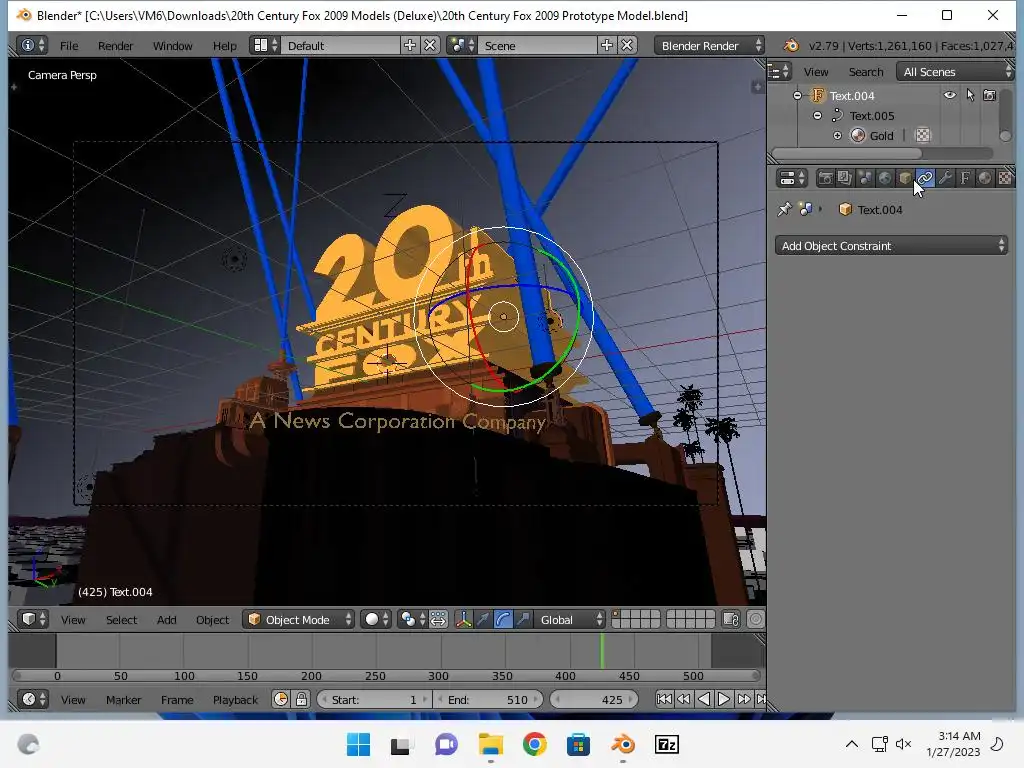
Task: Click the scene breadcrumb icon in properties
Action: click(x=806, y=209)
